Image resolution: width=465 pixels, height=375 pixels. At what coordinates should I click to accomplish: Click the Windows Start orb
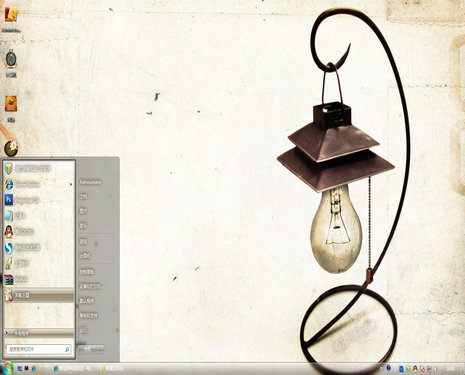[7, 368]
